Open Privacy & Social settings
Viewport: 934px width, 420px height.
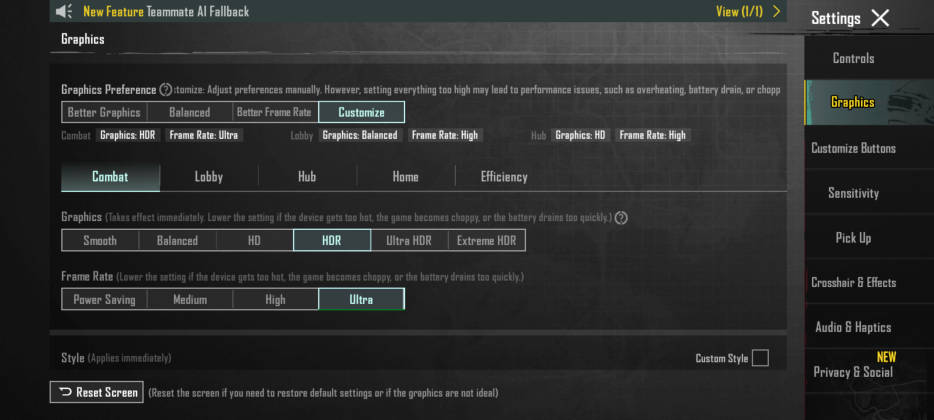coord(853,372)
